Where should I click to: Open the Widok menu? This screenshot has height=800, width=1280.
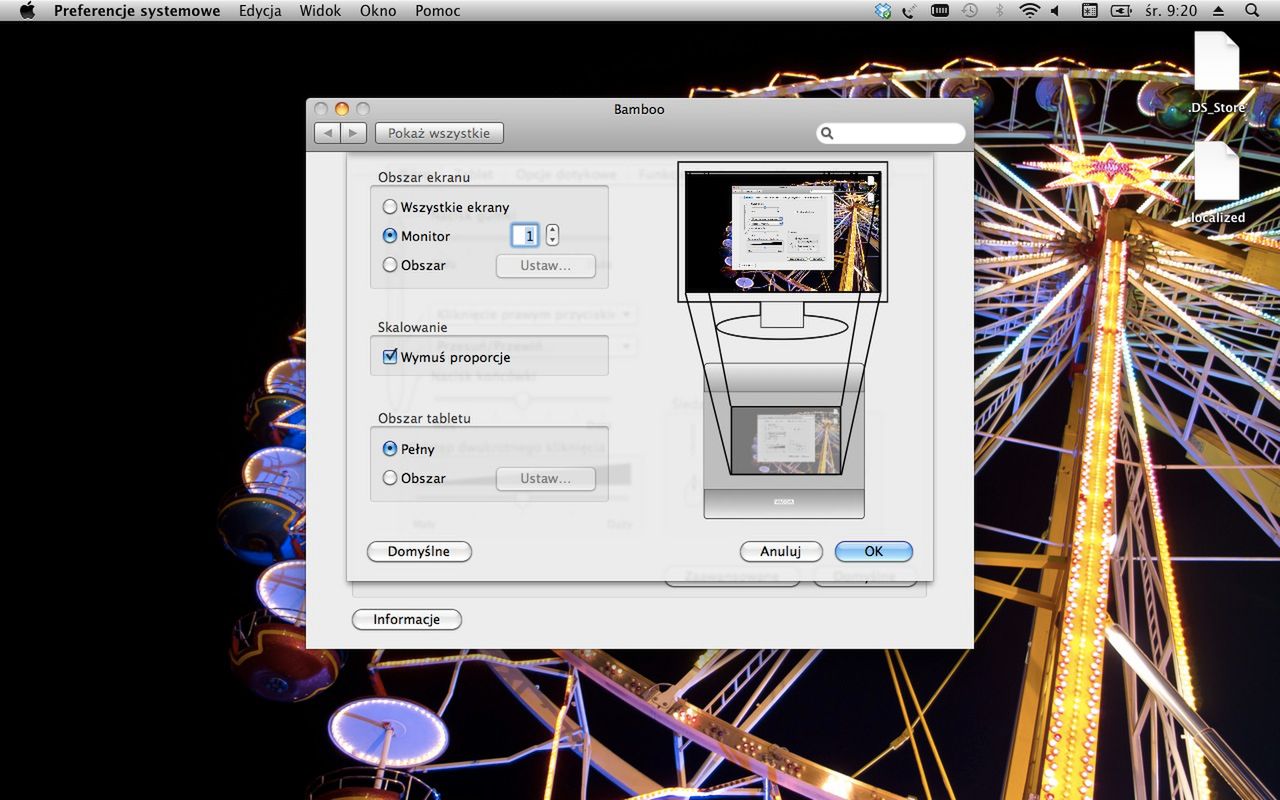tap(320, 11)
